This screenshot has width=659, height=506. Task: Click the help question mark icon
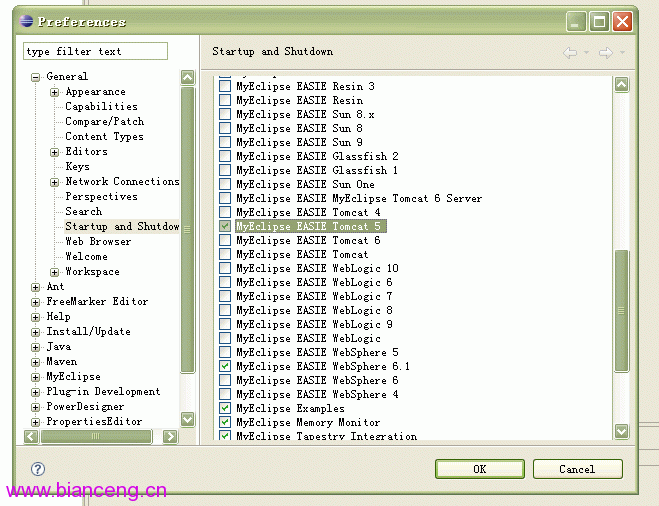coord(38,469)
